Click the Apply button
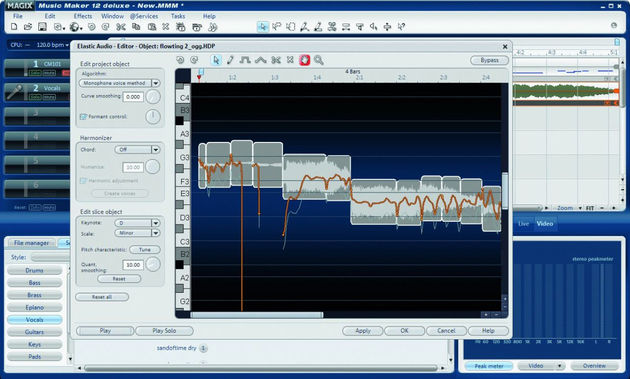 pyautogui.click(x=363, y=331)
